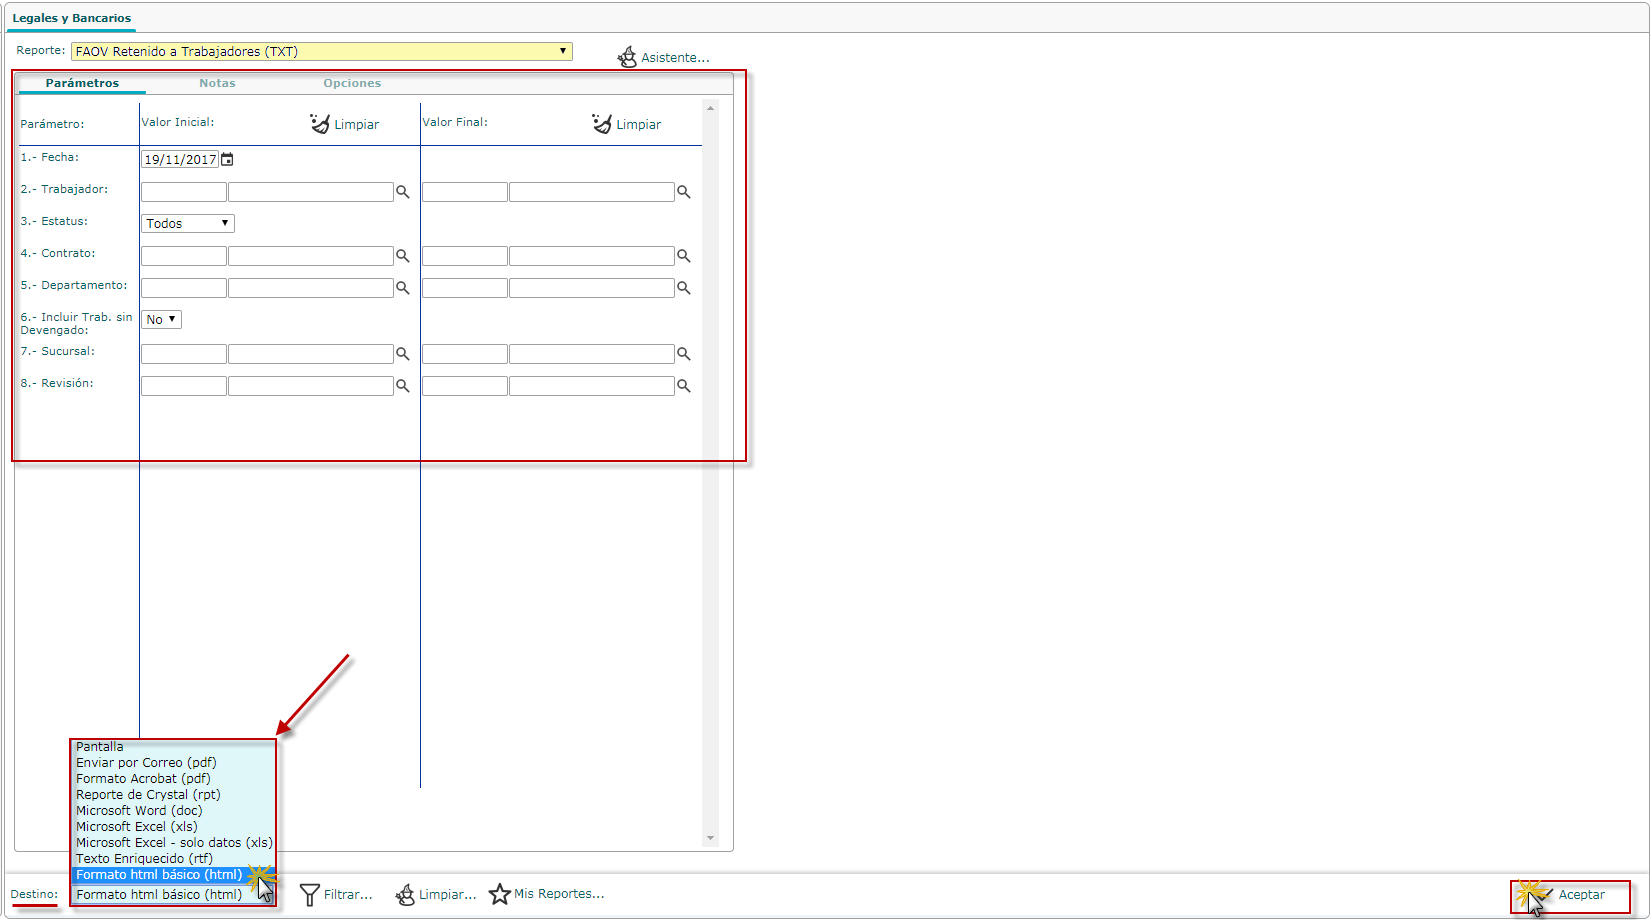
Task: Clear Valor Final with the Limpiar broom icon
Action: pyautogui.click(x=602, y=123)
